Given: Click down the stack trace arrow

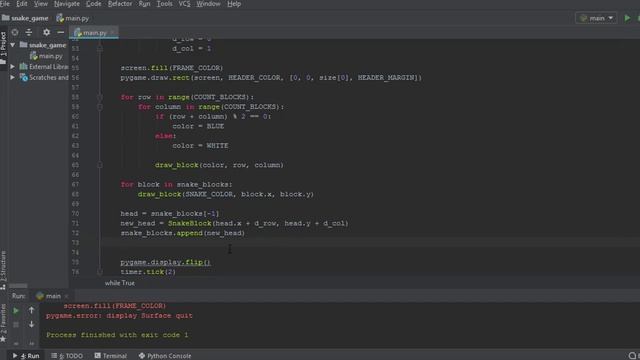Looking at the screenshot, I should pos(31,324).
